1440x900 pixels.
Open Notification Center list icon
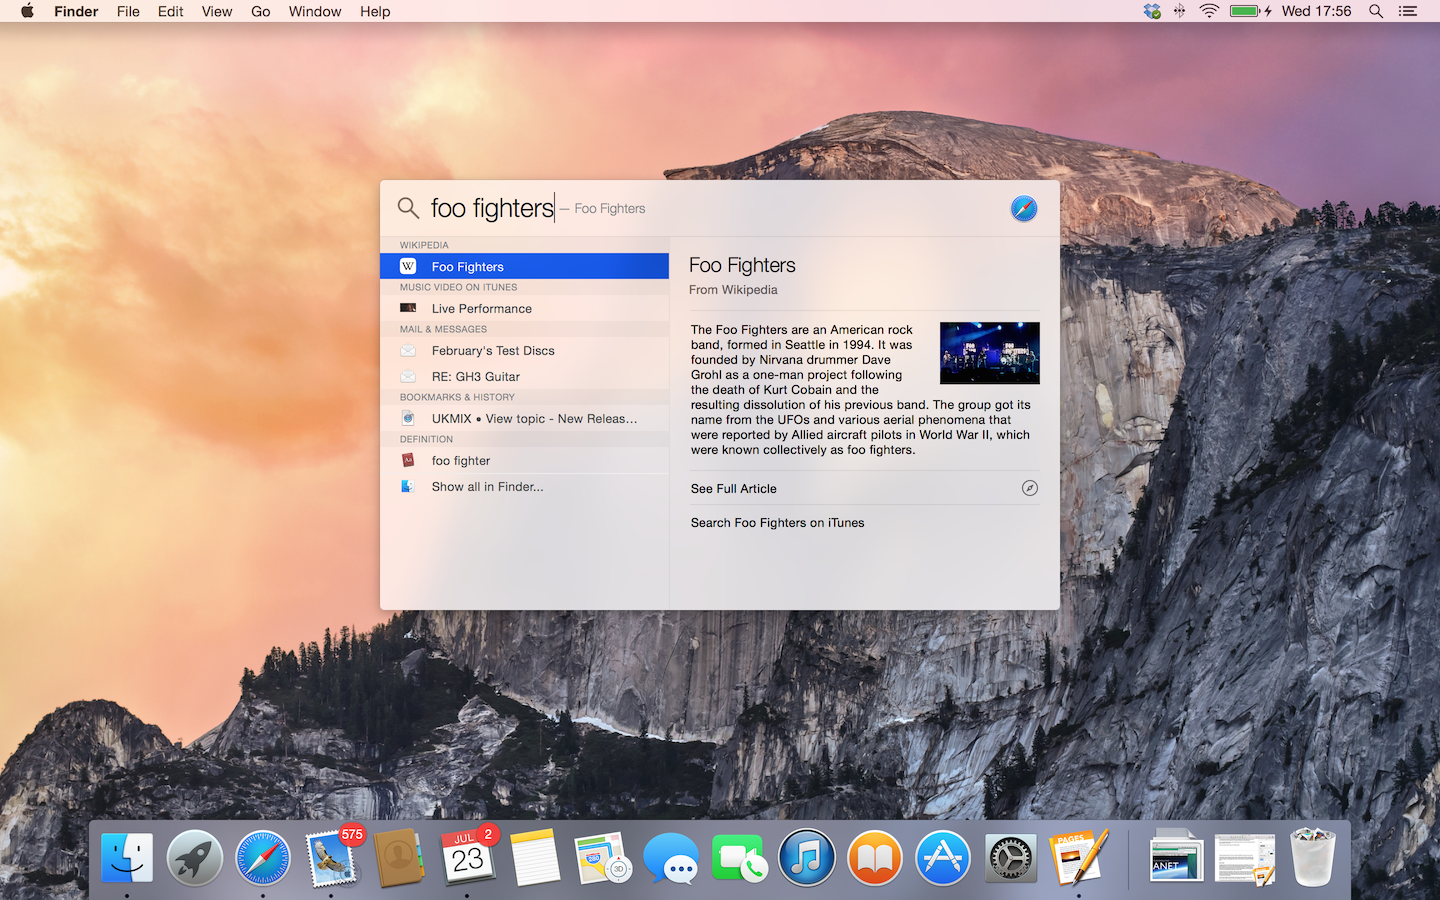point(1408,11)
